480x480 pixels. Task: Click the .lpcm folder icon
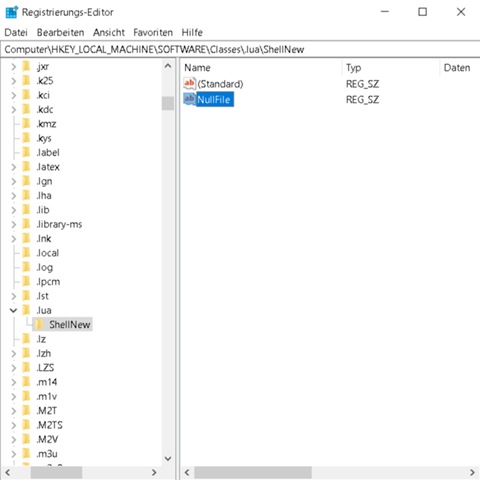click(x=26, y=281)
